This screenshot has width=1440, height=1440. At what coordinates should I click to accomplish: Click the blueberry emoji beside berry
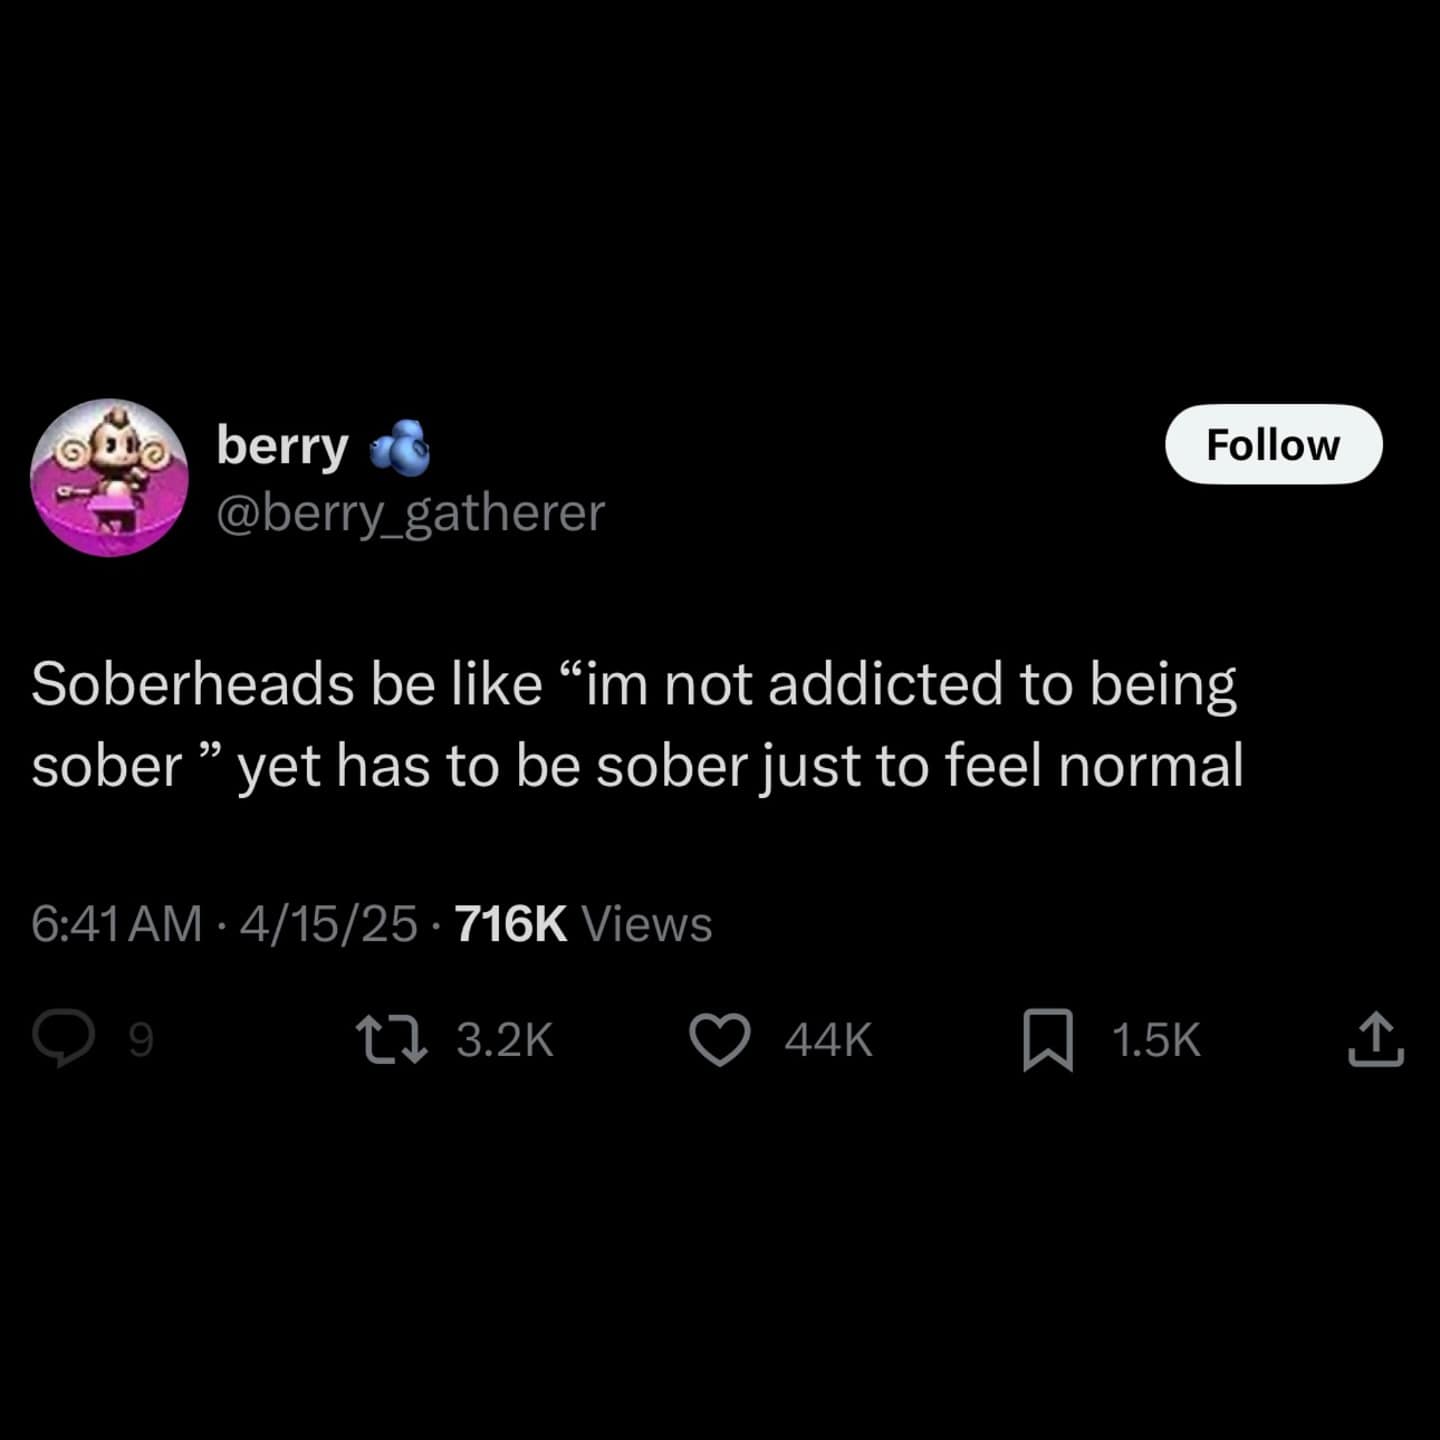pos(400,446)
